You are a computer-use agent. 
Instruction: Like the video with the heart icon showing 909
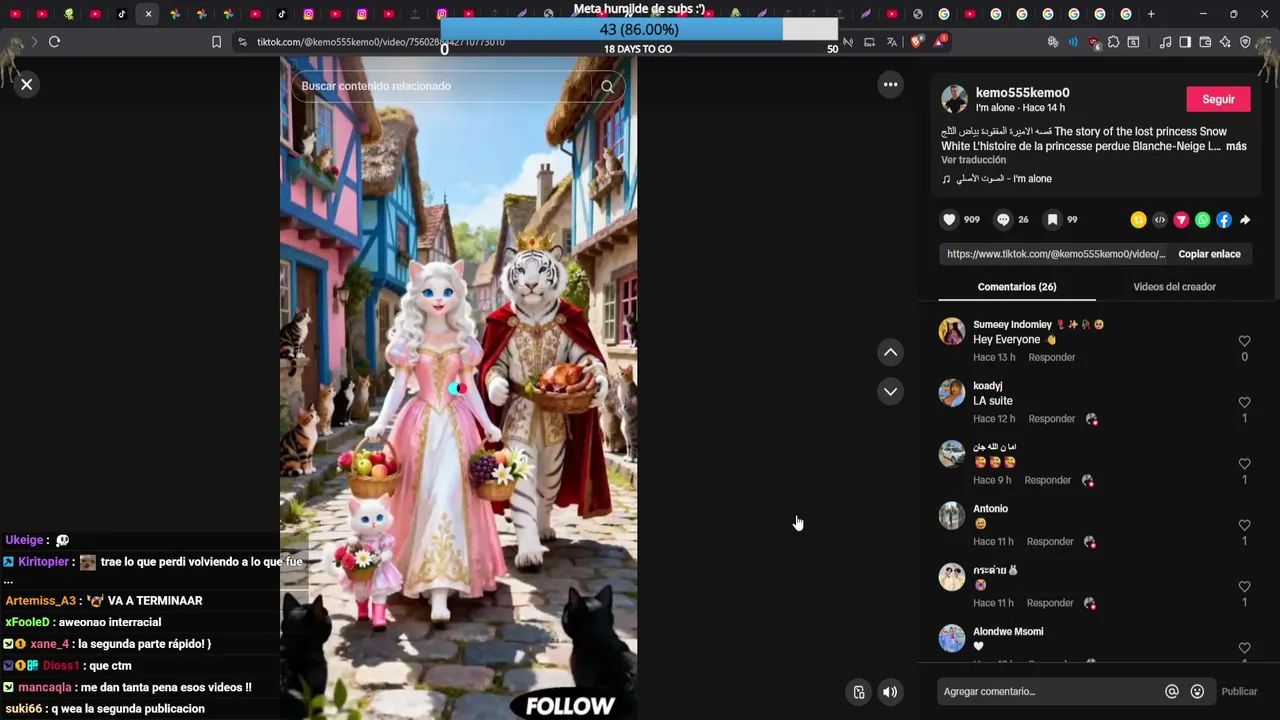[949, 220]
